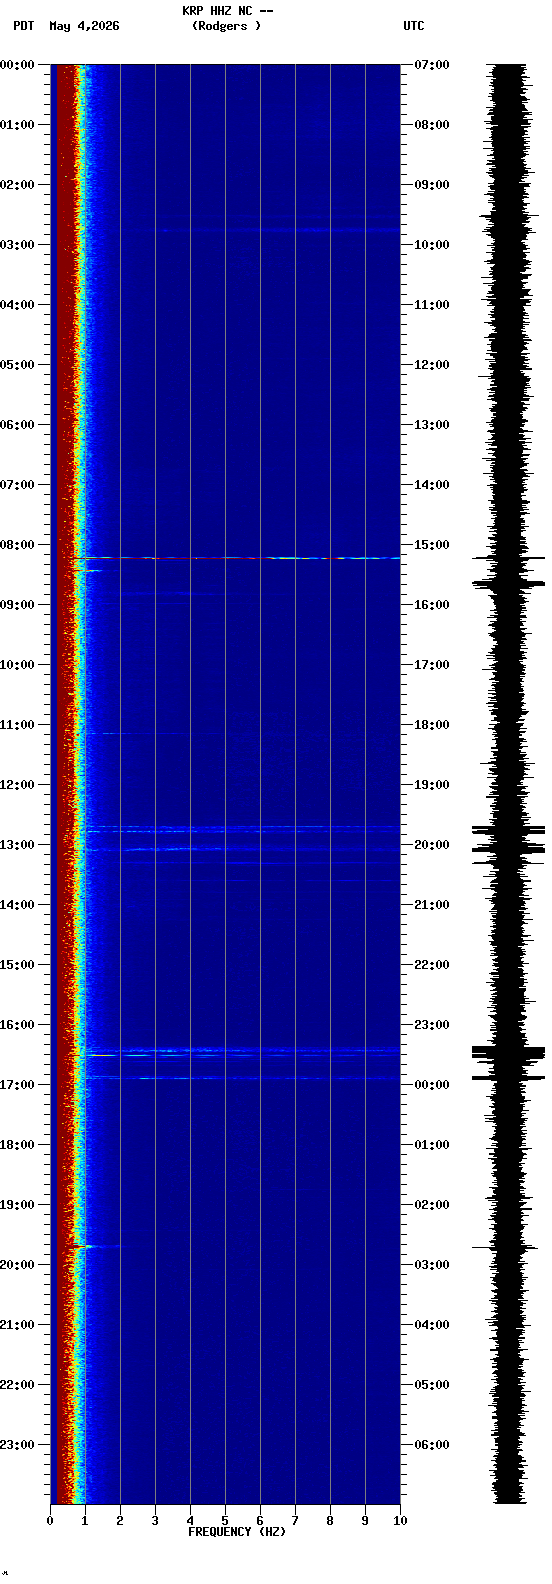Click the 06:00 UTC time tick label

[432, 1445]
